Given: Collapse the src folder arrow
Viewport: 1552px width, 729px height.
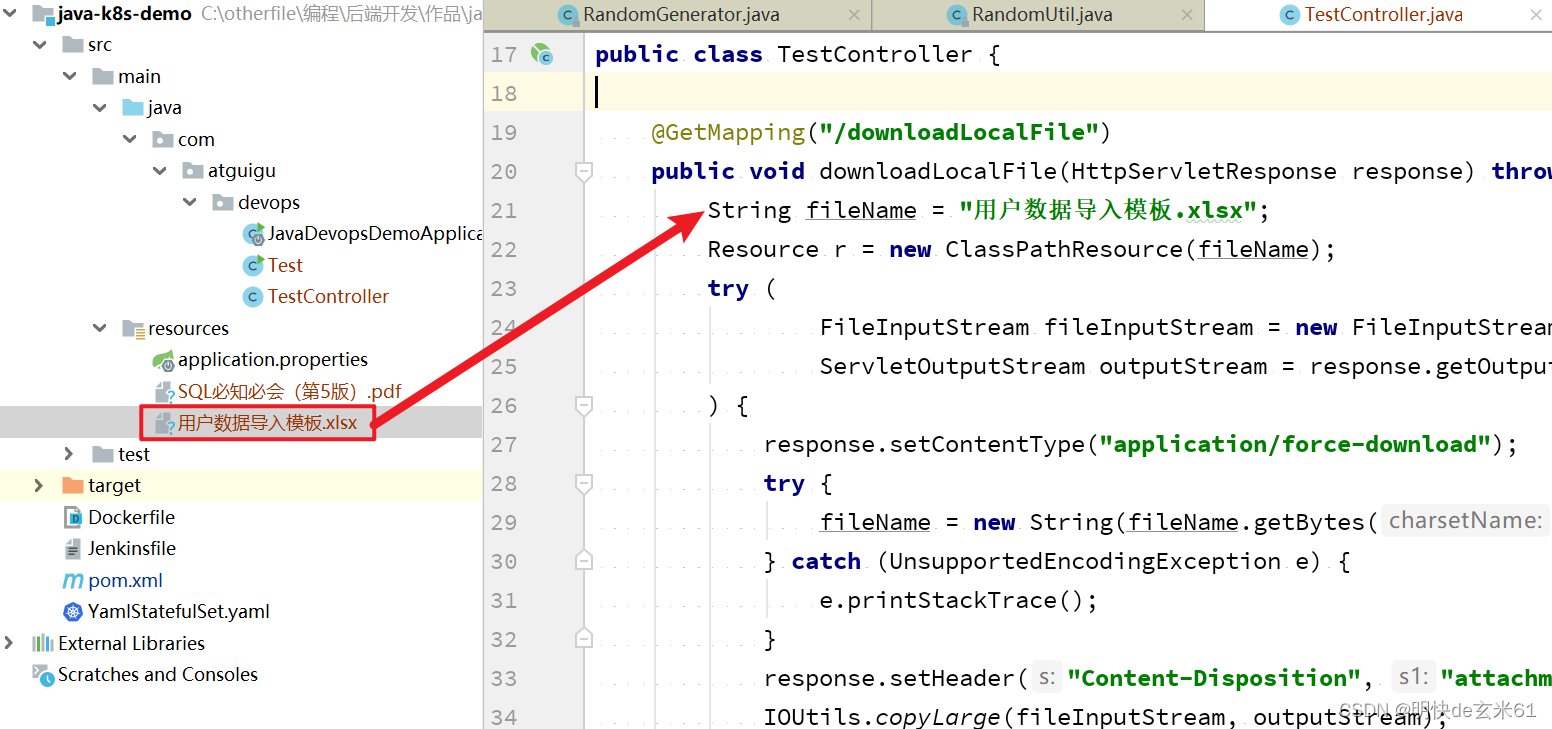Looking at the screenshot, I should [x=40, y=45].
